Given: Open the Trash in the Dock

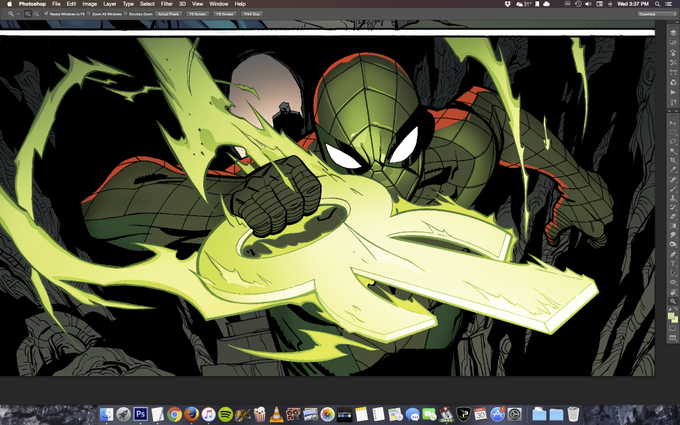Looking at the screenshot, I should tap(573, 414).
